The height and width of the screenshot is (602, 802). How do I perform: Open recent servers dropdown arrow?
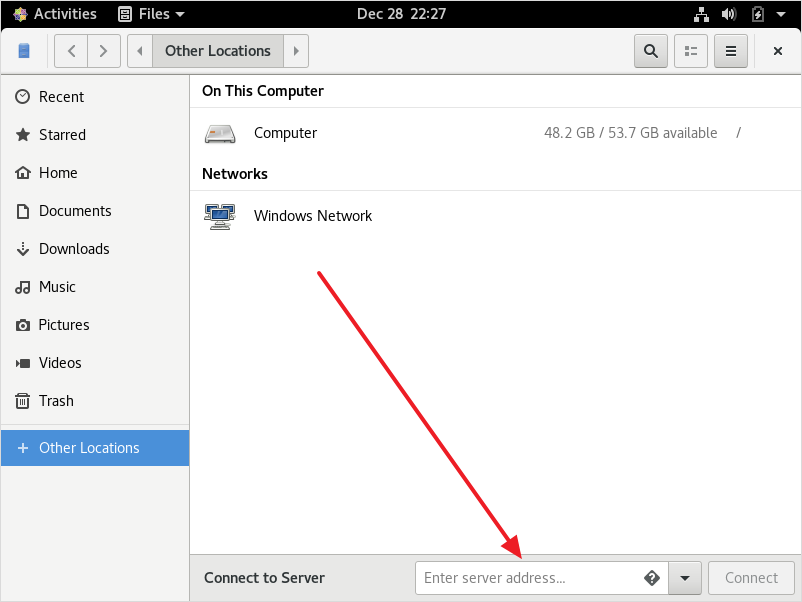point(685,578)
